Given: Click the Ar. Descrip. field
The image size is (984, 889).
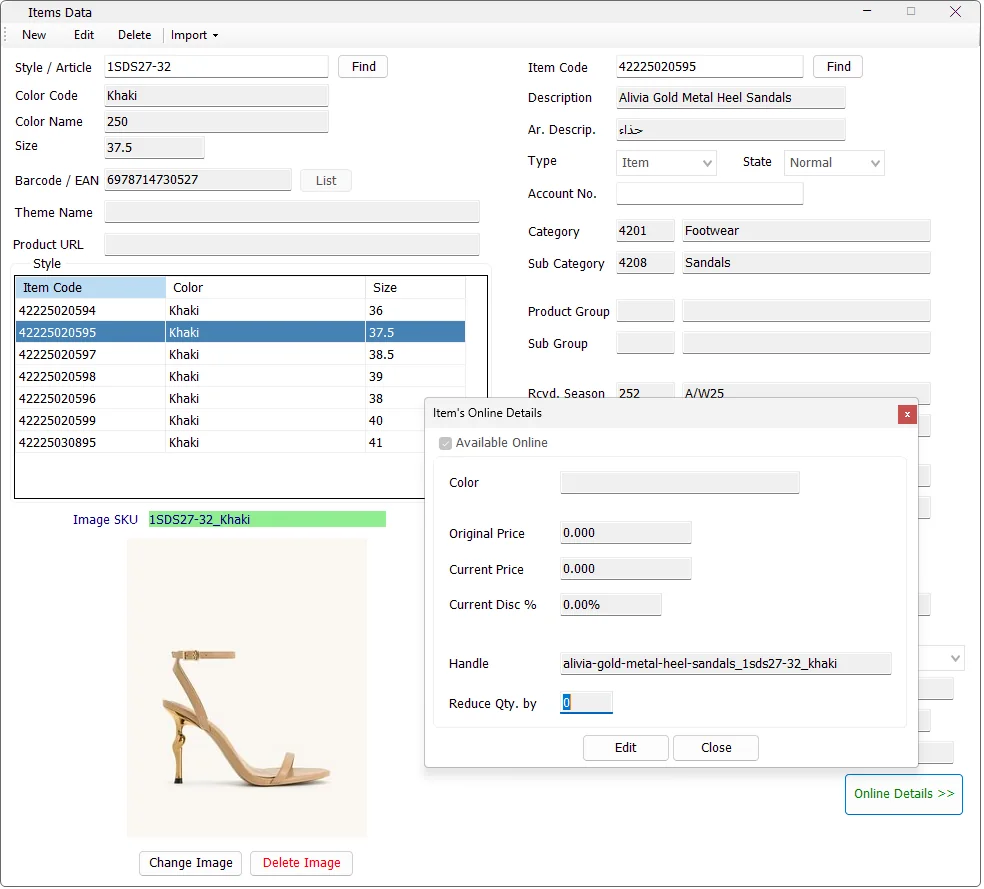Looking at the screenshot, I should 732,130.
